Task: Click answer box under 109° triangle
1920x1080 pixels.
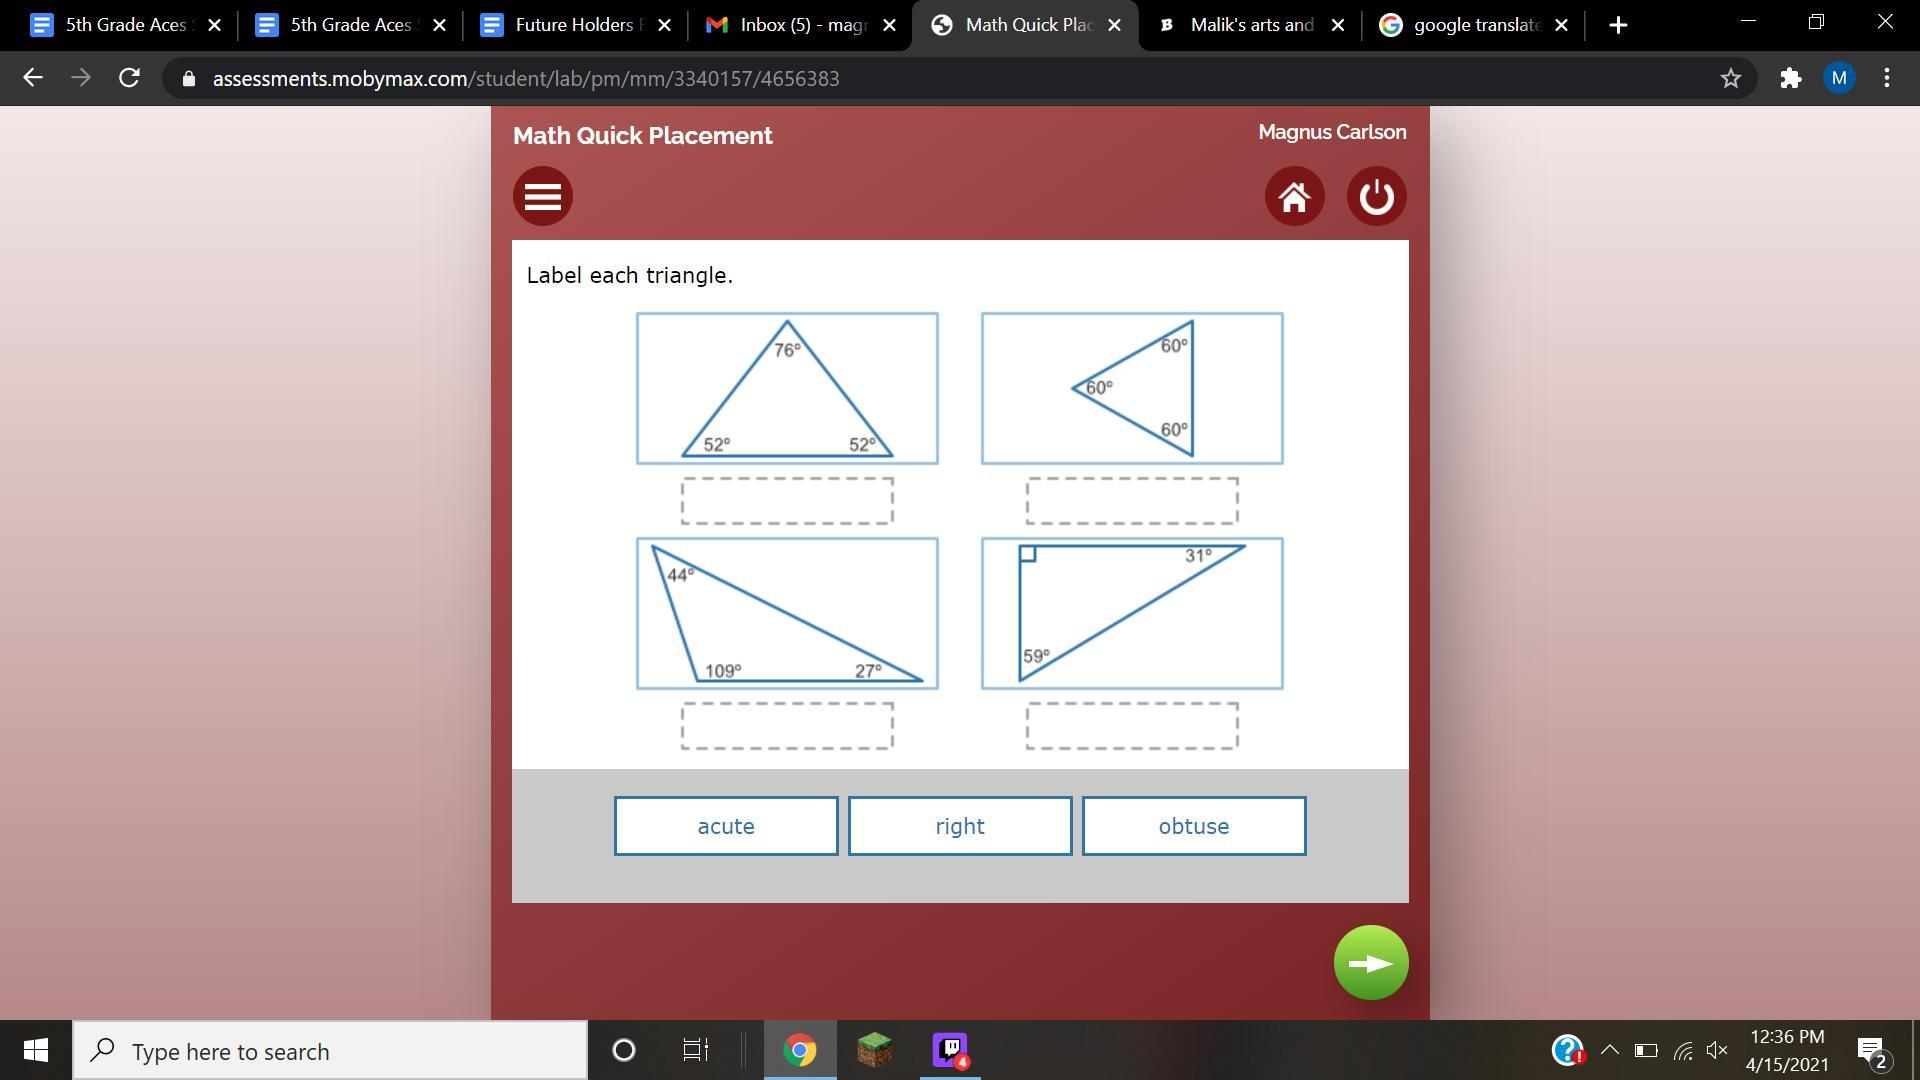Action: click(787, 725)
